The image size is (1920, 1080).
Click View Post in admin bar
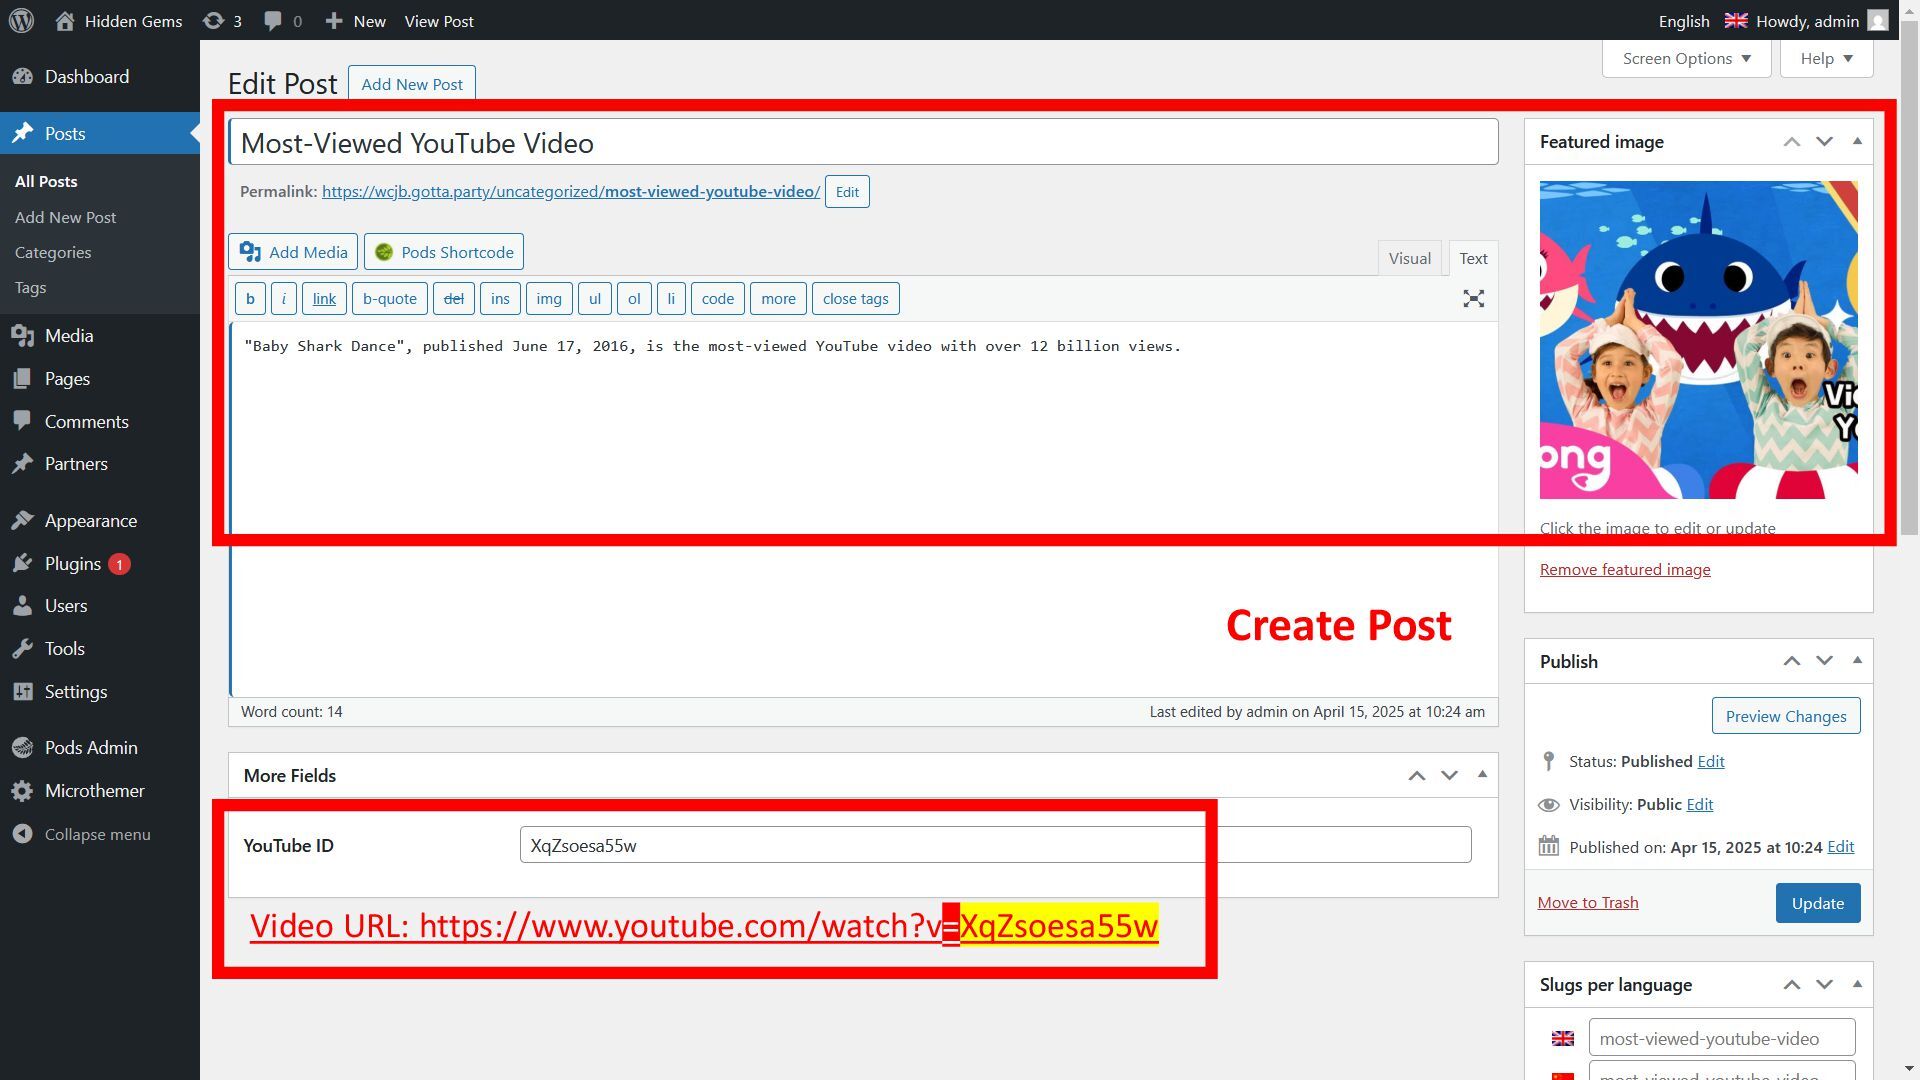coord(439,21)
